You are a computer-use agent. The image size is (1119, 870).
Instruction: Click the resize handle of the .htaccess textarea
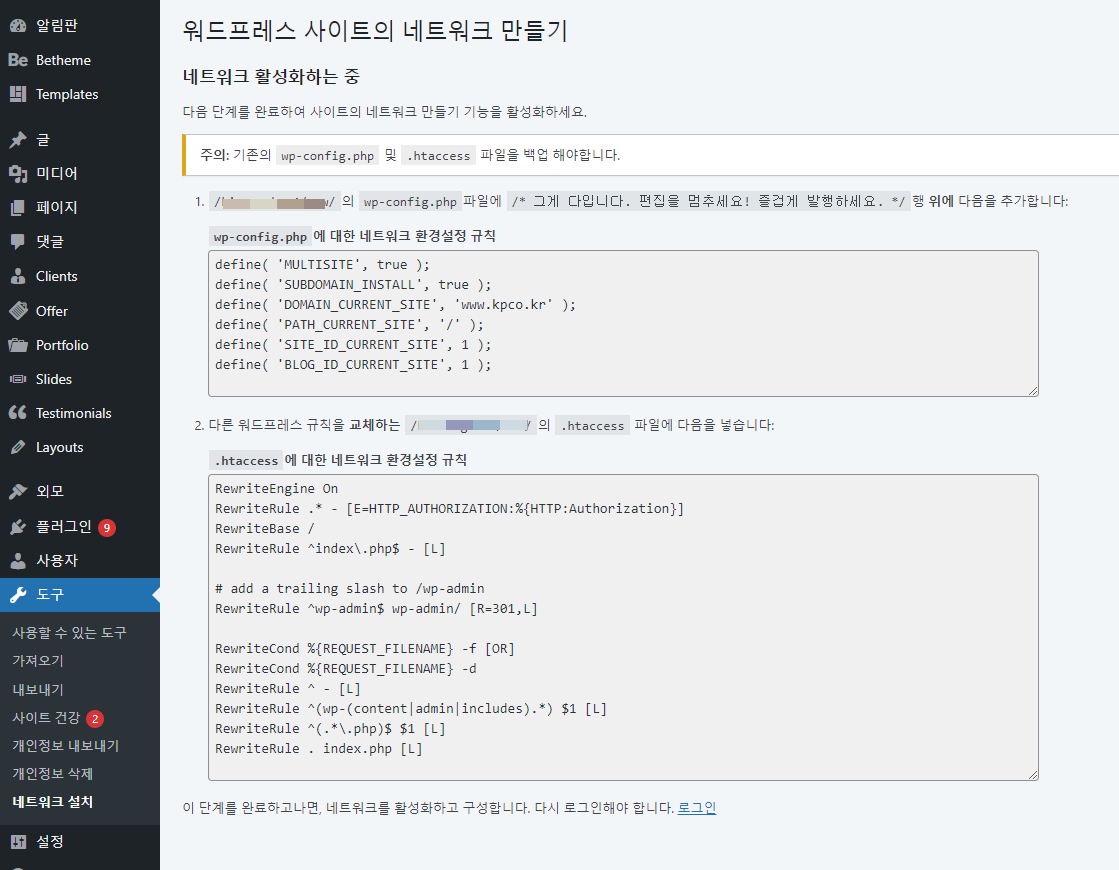[1032, 774]
